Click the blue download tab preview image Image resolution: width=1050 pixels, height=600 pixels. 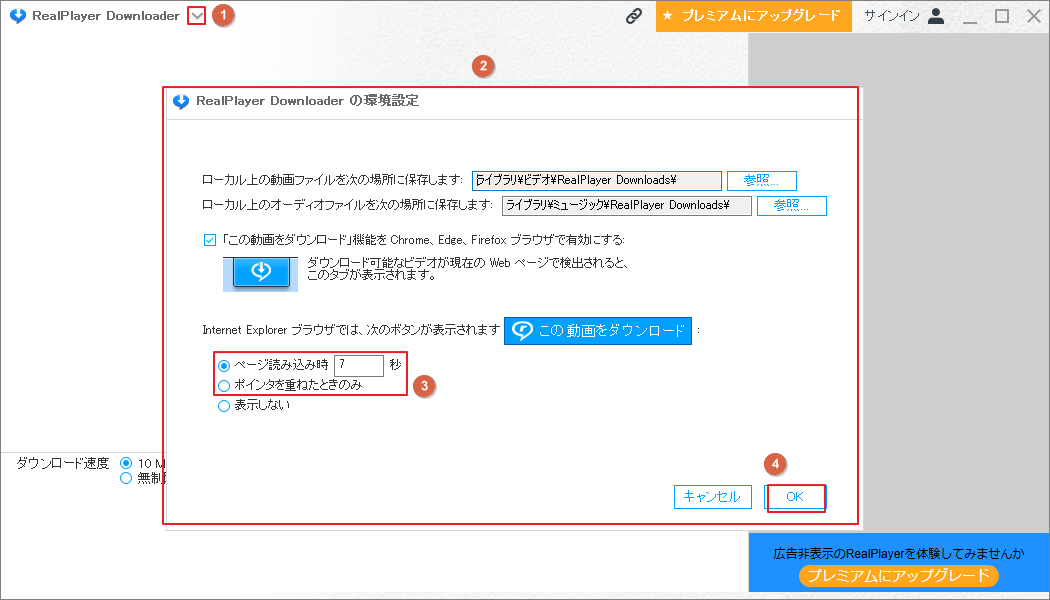[260, 273]
